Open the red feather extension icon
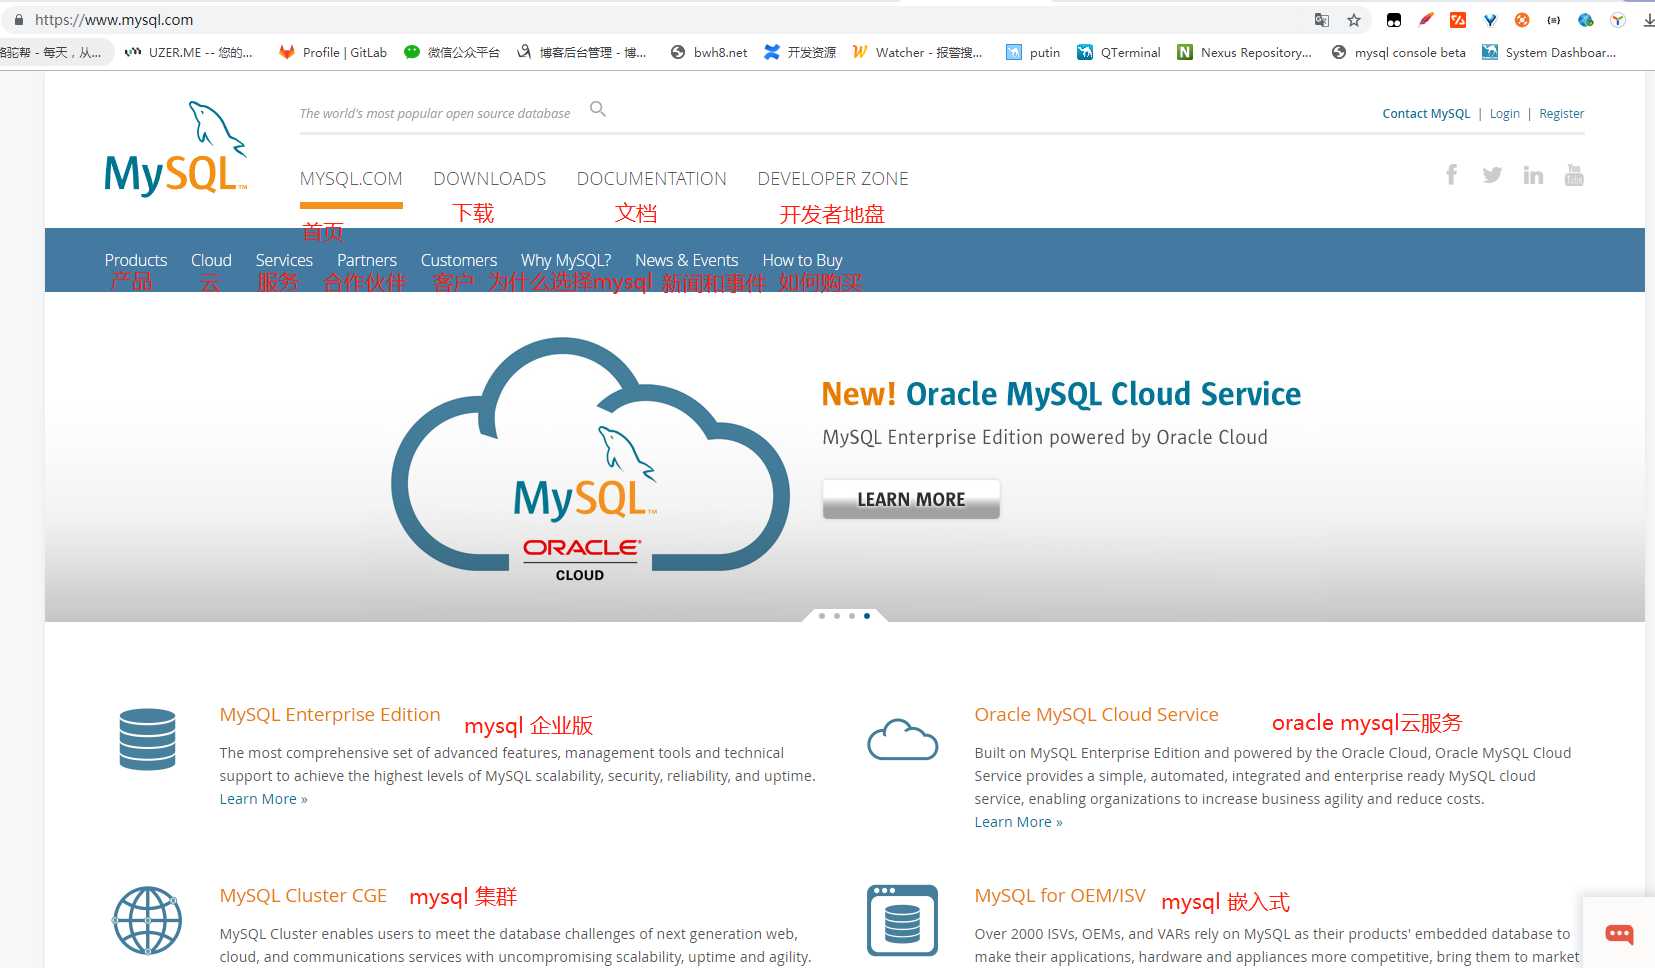The image size is (1655, 968). click(1426, 20)
